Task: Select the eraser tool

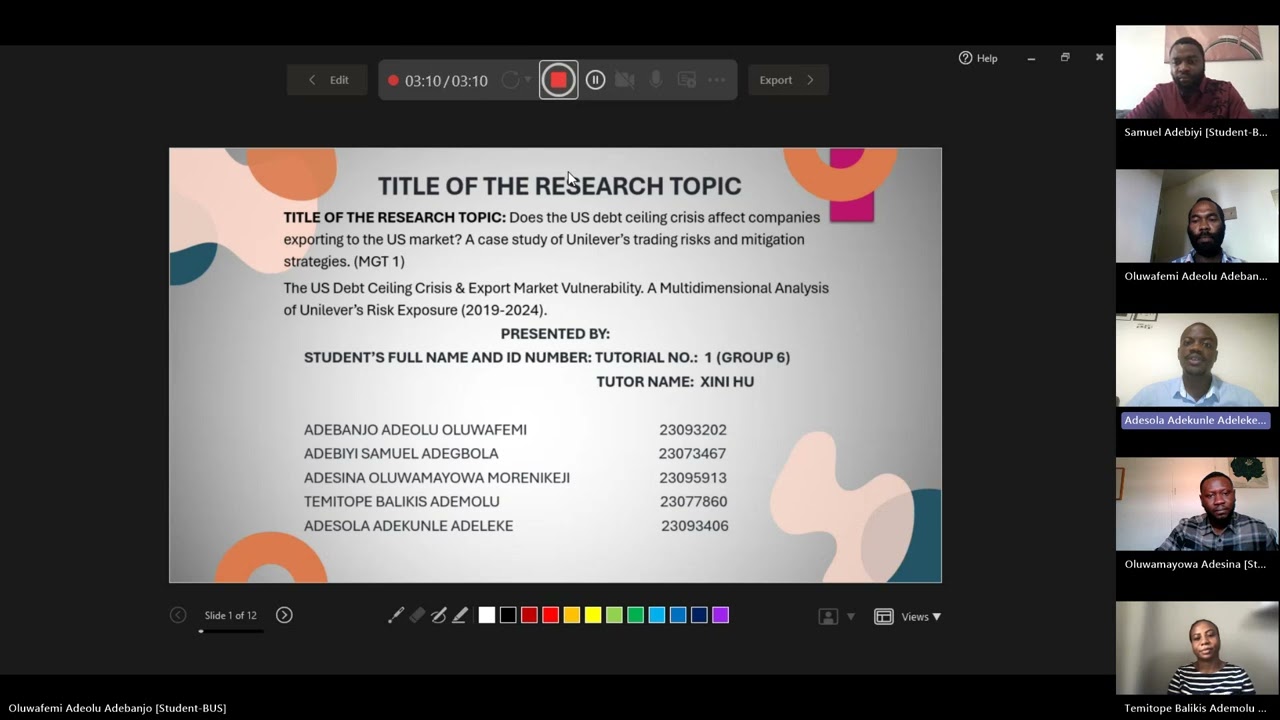Action: pyautogui.click(x=417, y=615)
